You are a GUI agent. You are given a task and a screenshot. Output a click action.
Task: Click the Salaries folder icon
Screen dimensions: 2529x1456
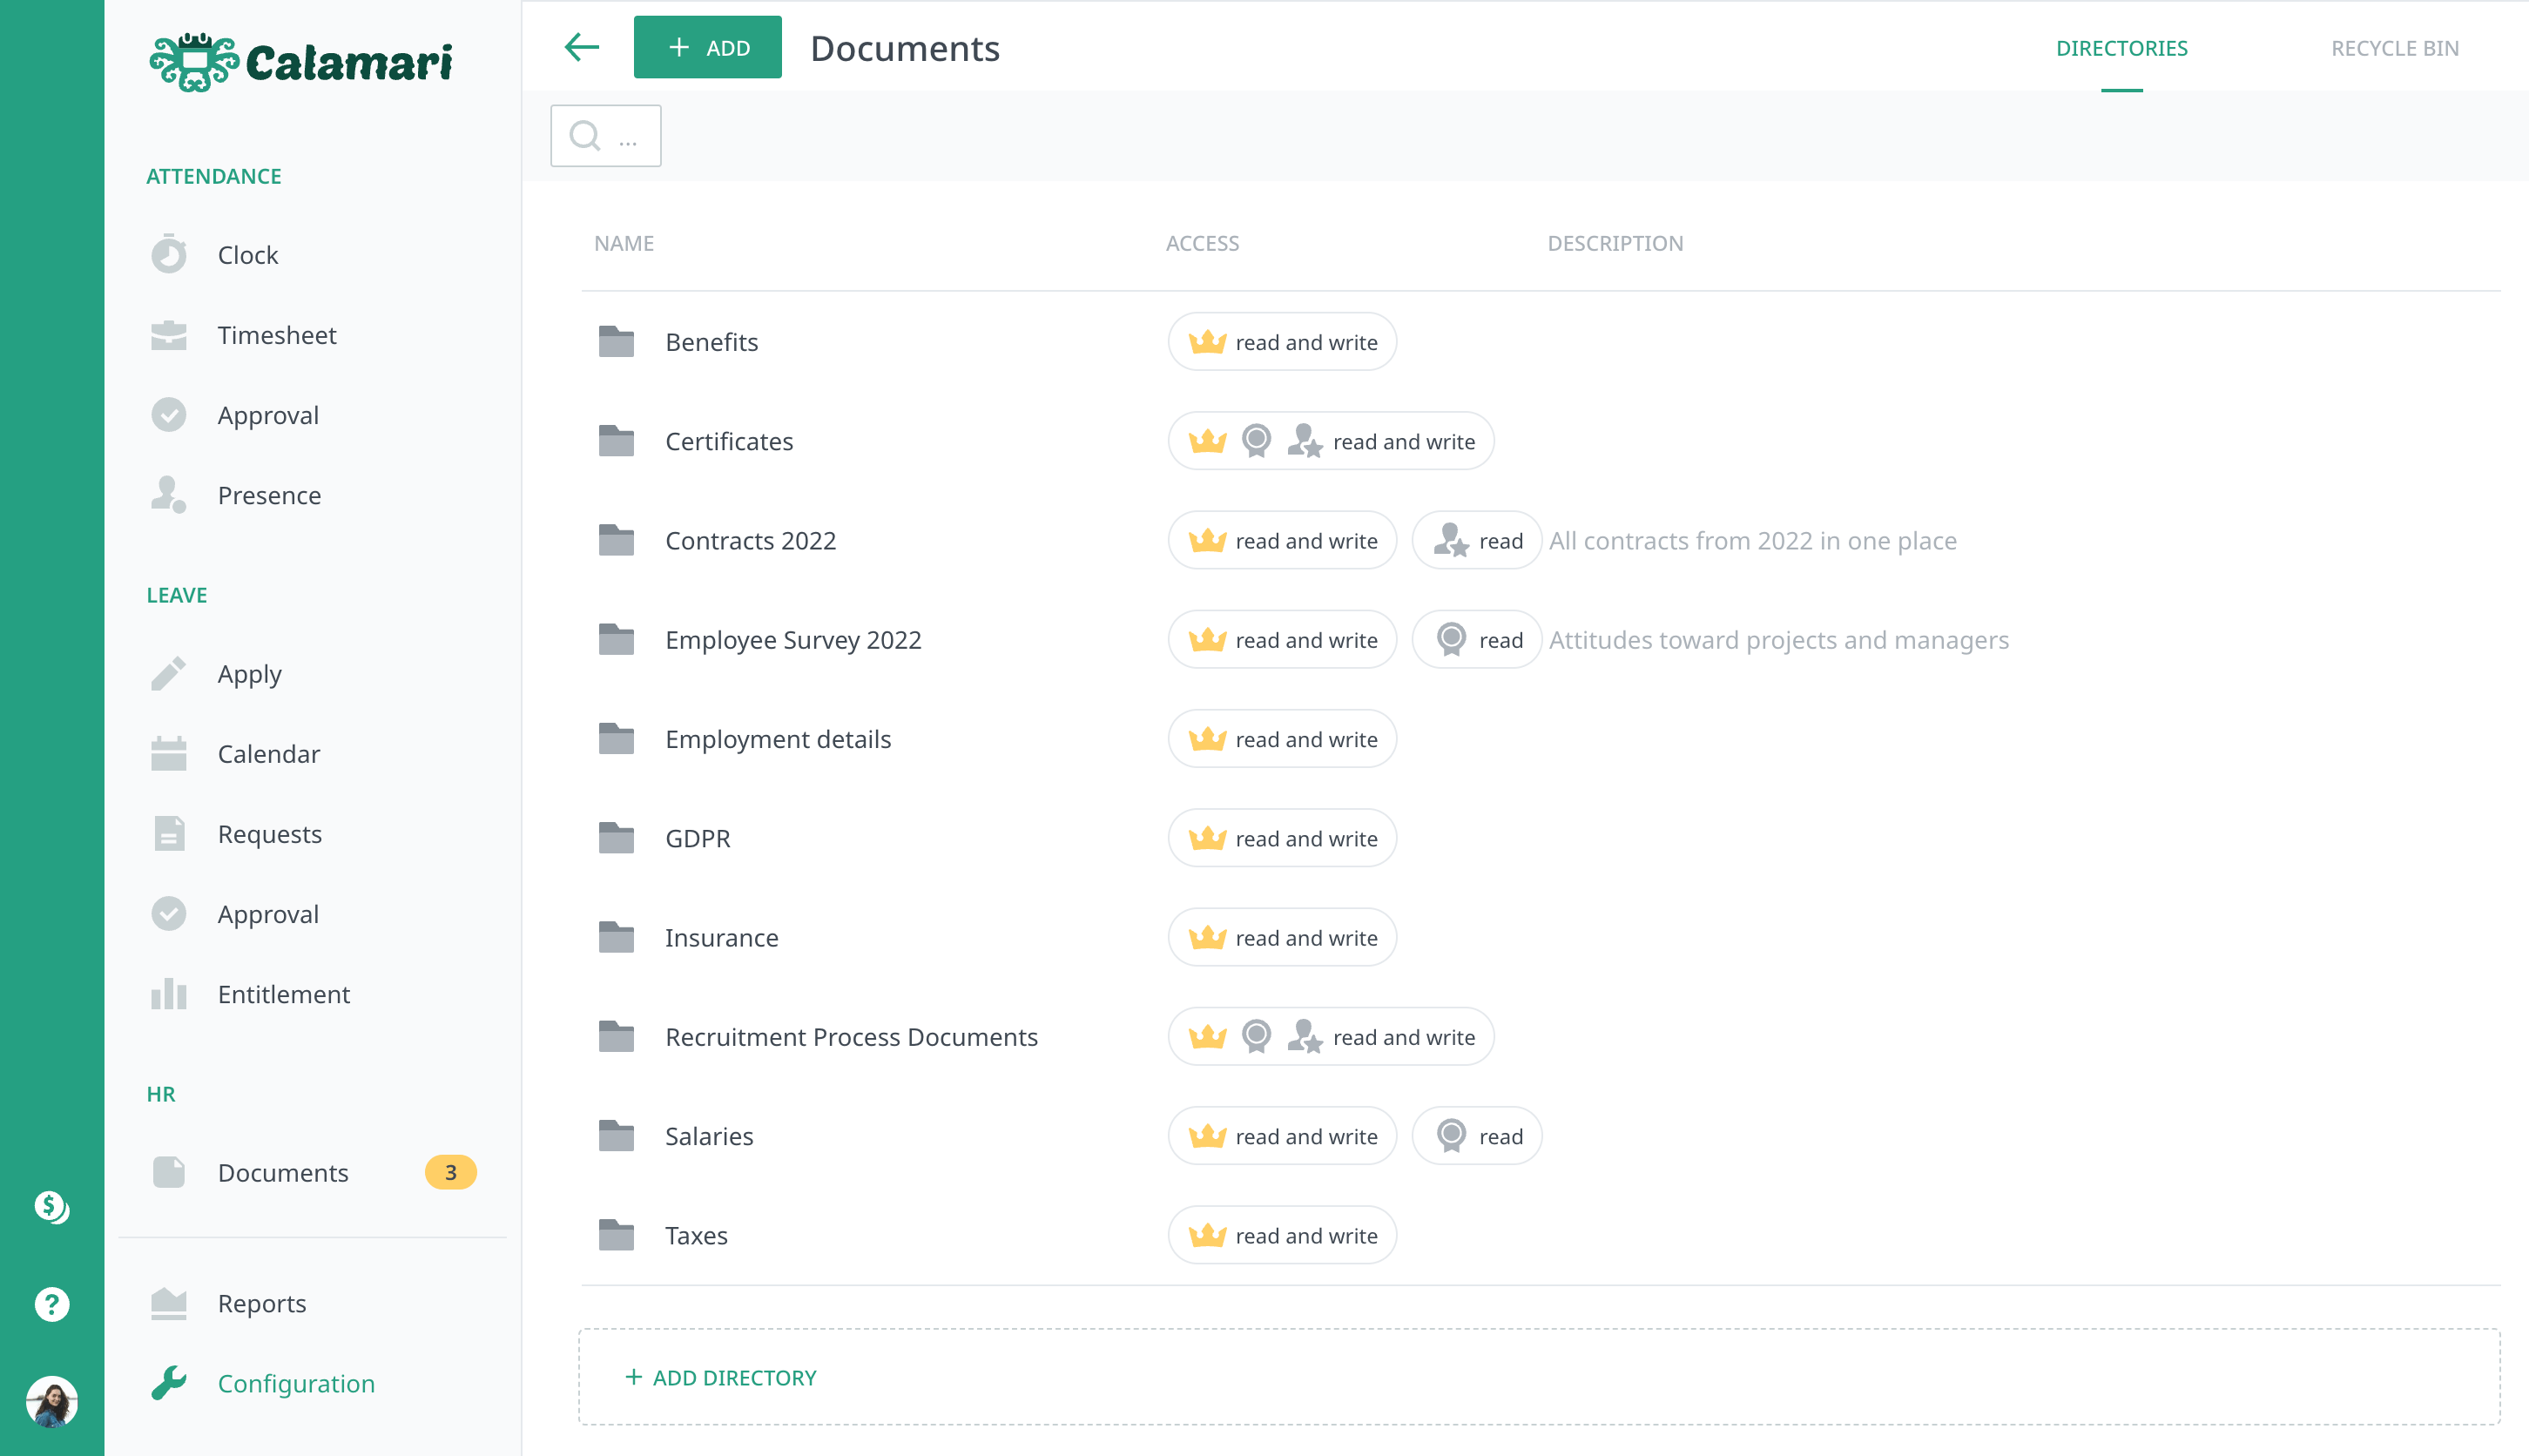616,1136
